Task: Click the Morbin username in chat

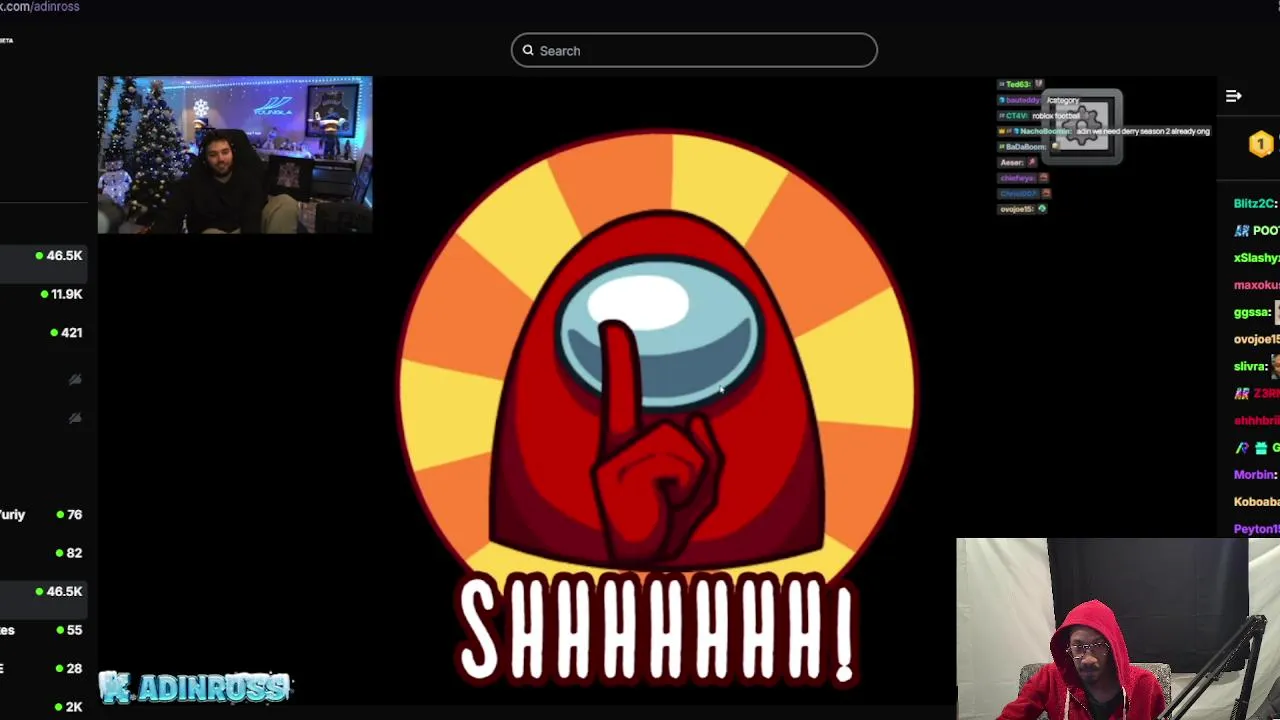Action: click(x=1254, y=474)
